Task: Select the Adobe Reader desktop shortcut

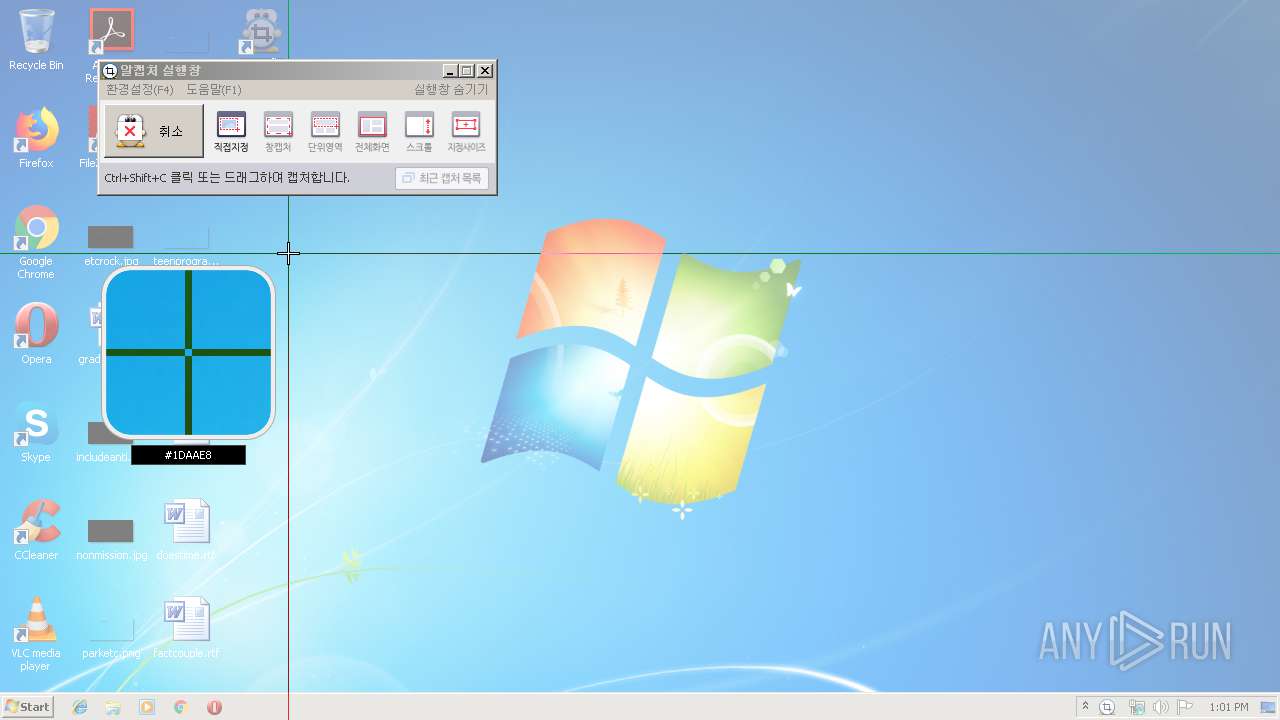Action: [x=111, y=32]
